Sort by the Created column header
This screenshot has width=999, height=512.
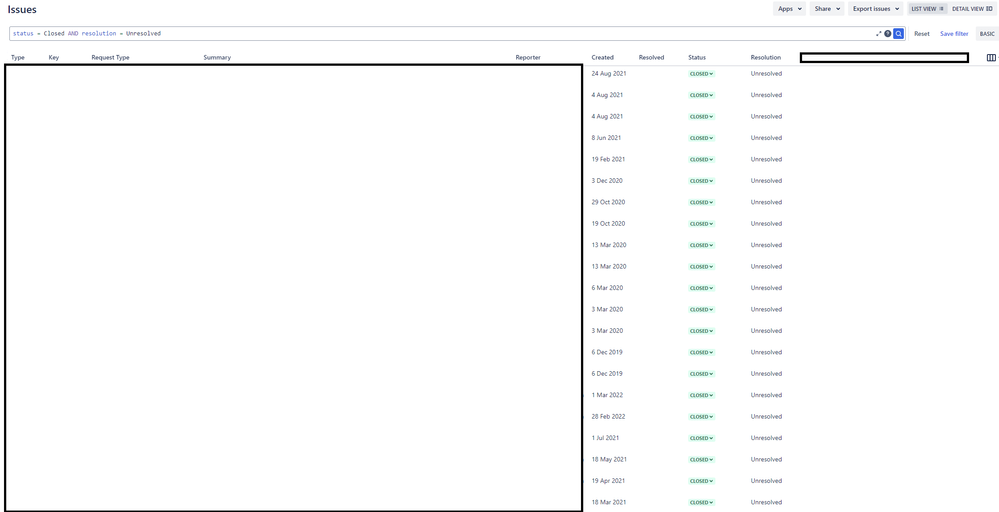[x=602, y=57]
